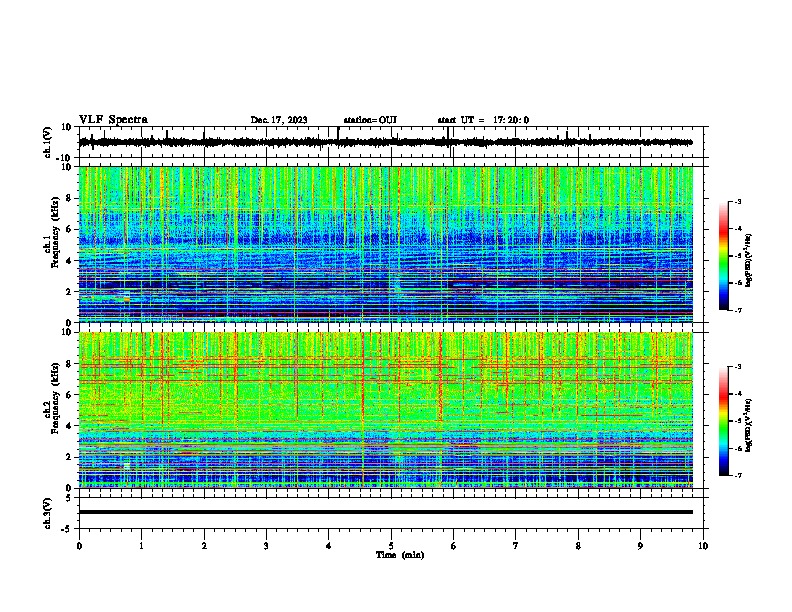This screenshot has height=612, width=792.
Task: Select the "start UT = 17:20: 0" text
Action: [483, 120]
